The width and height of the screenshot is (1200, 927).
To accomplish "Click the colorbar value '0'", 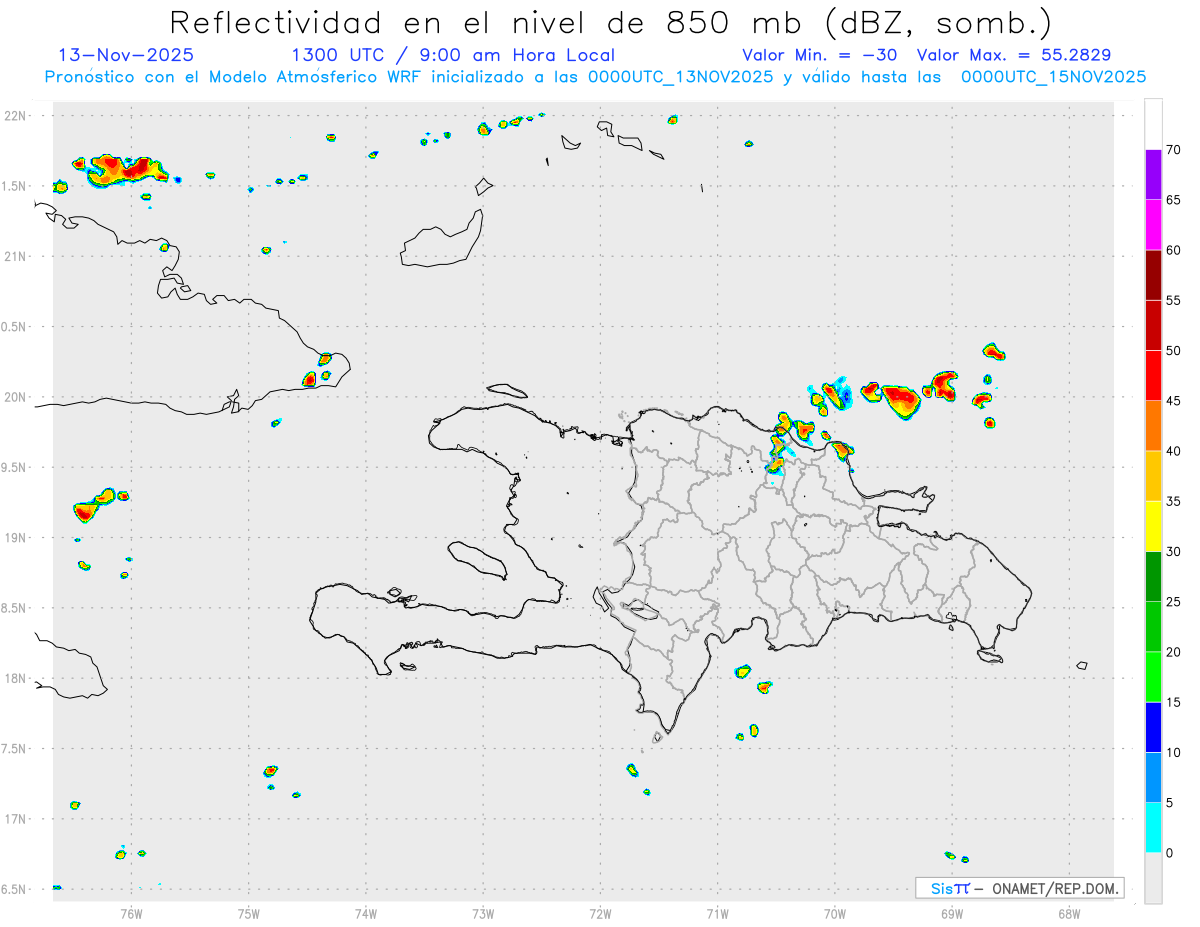I will [1169, 853].
